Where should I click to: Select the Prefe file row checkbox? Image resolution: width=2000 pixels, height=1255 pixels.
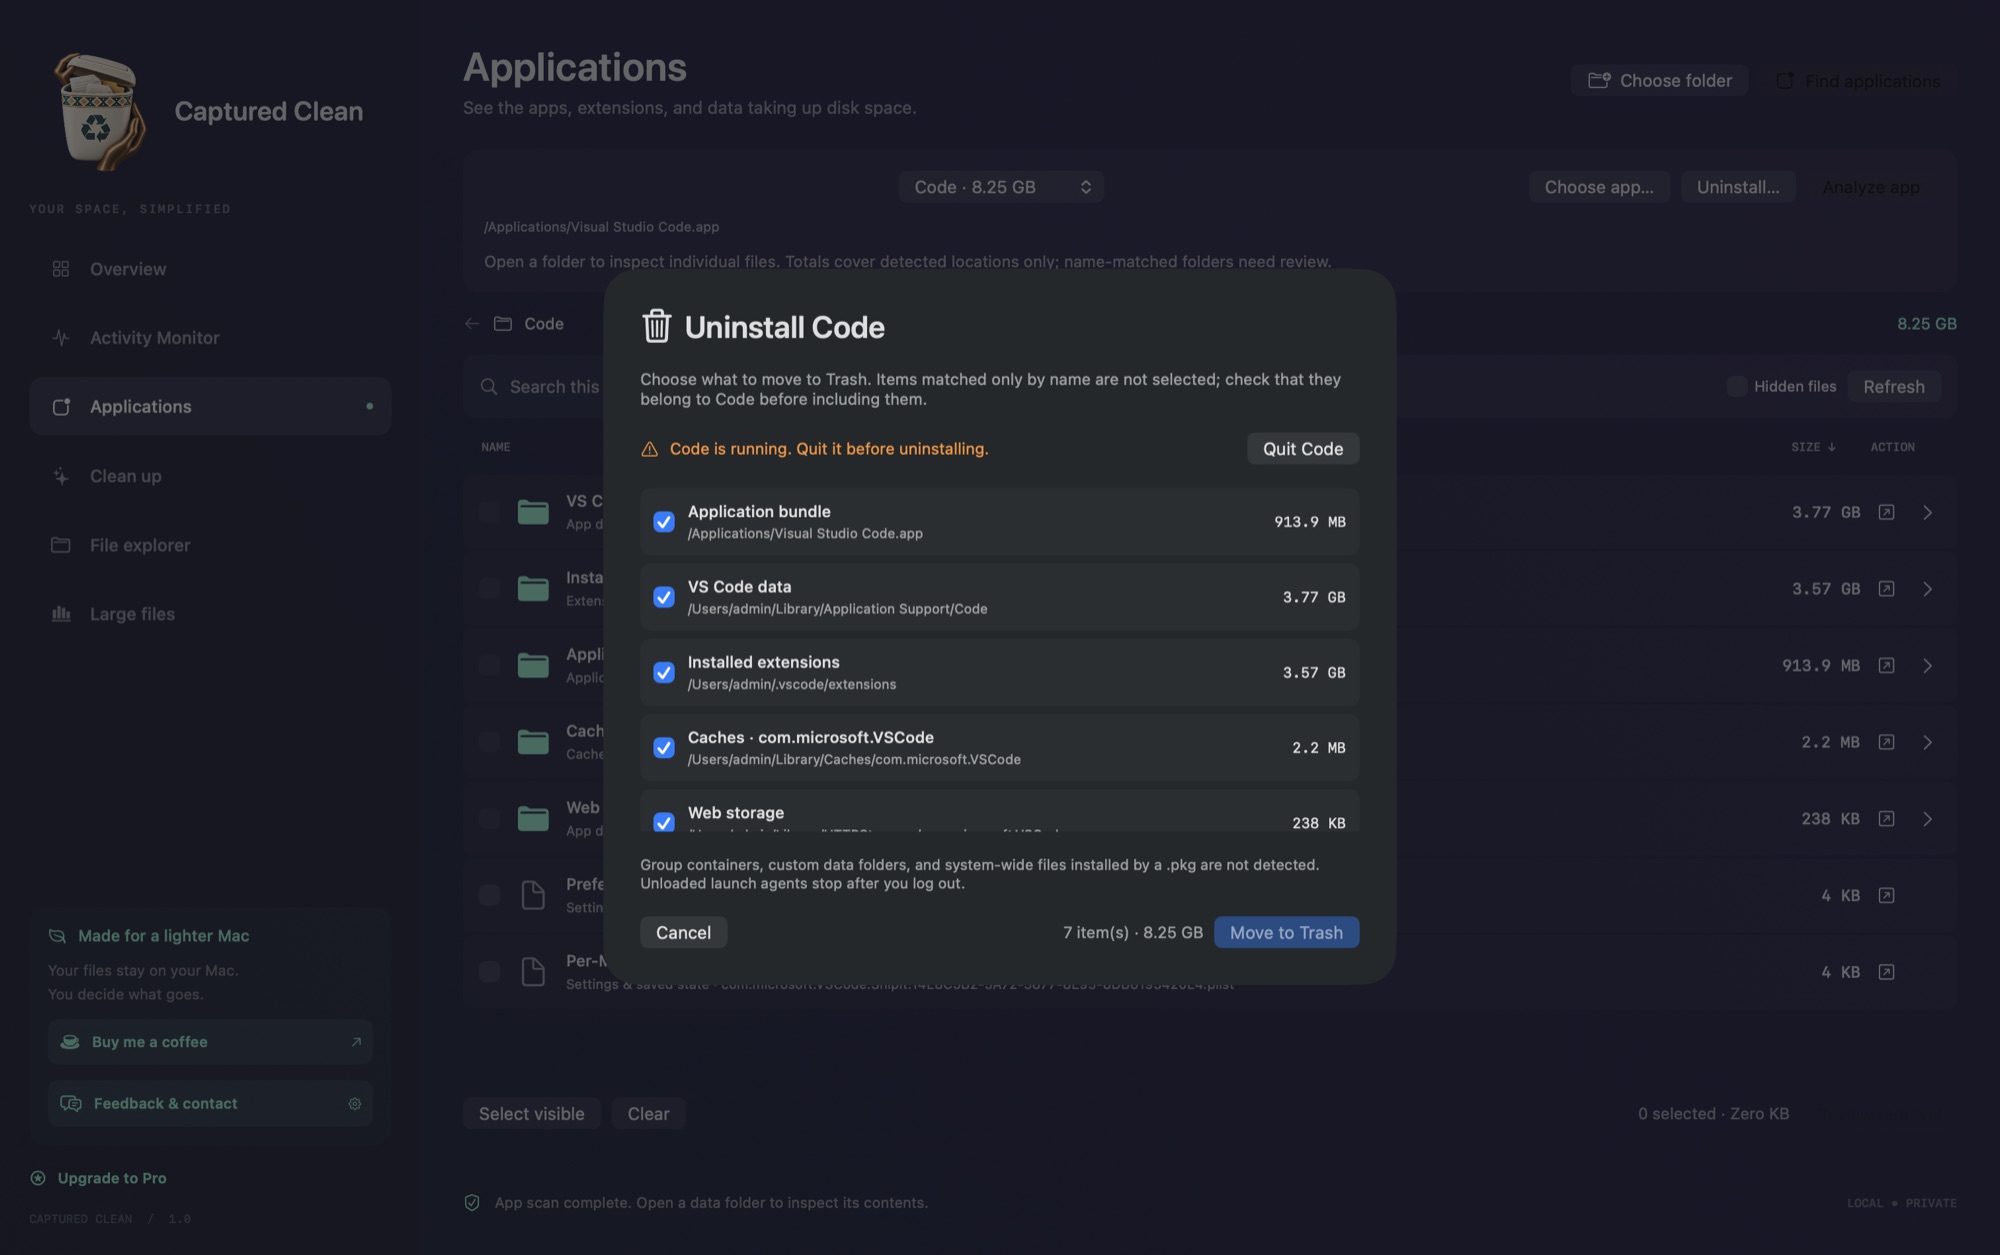tap(489, 895)
